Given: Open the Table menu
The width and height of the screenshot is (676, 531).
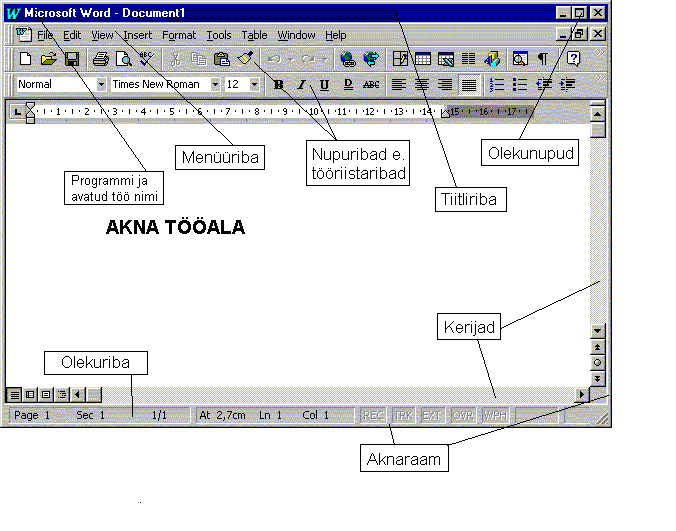Looking at the screenshot, I should pos(254,35).
